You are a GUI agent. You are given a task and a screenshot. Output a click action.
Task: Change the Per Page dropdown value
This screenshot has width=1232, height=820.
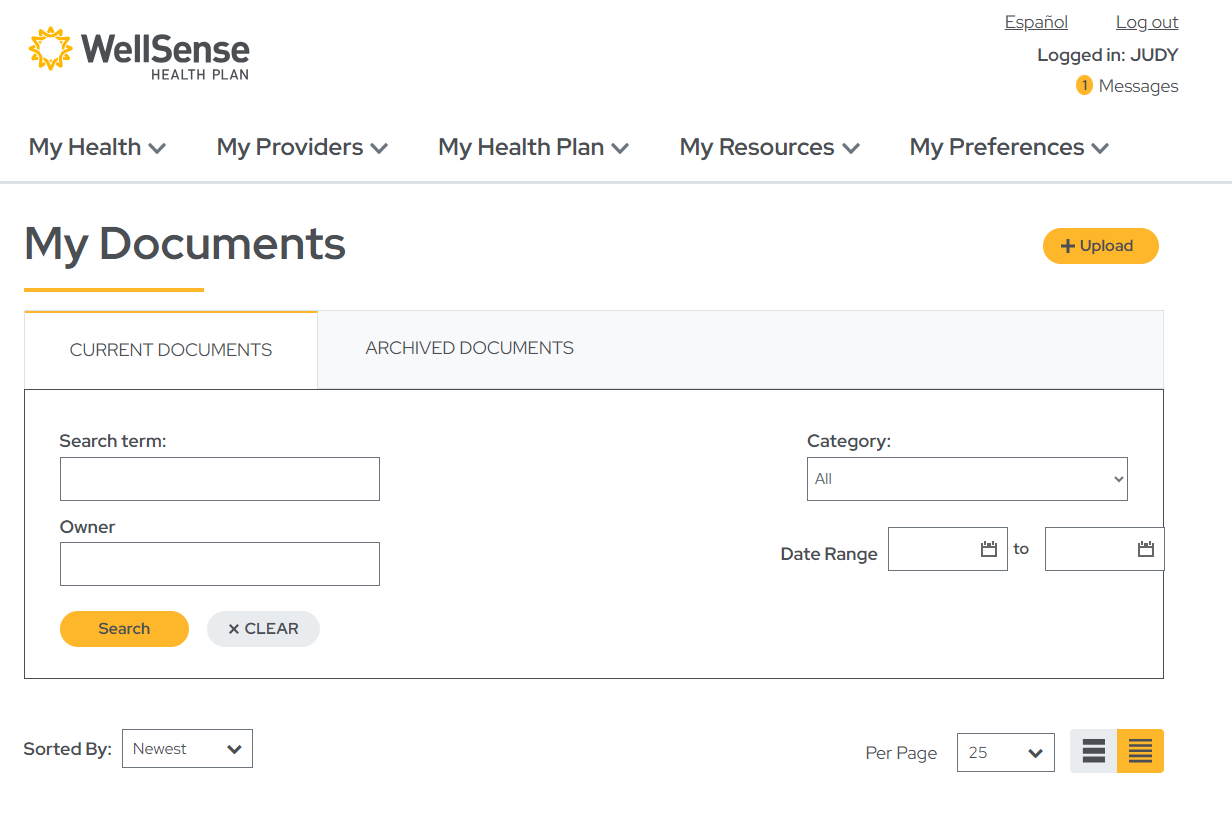(1005, 752)
